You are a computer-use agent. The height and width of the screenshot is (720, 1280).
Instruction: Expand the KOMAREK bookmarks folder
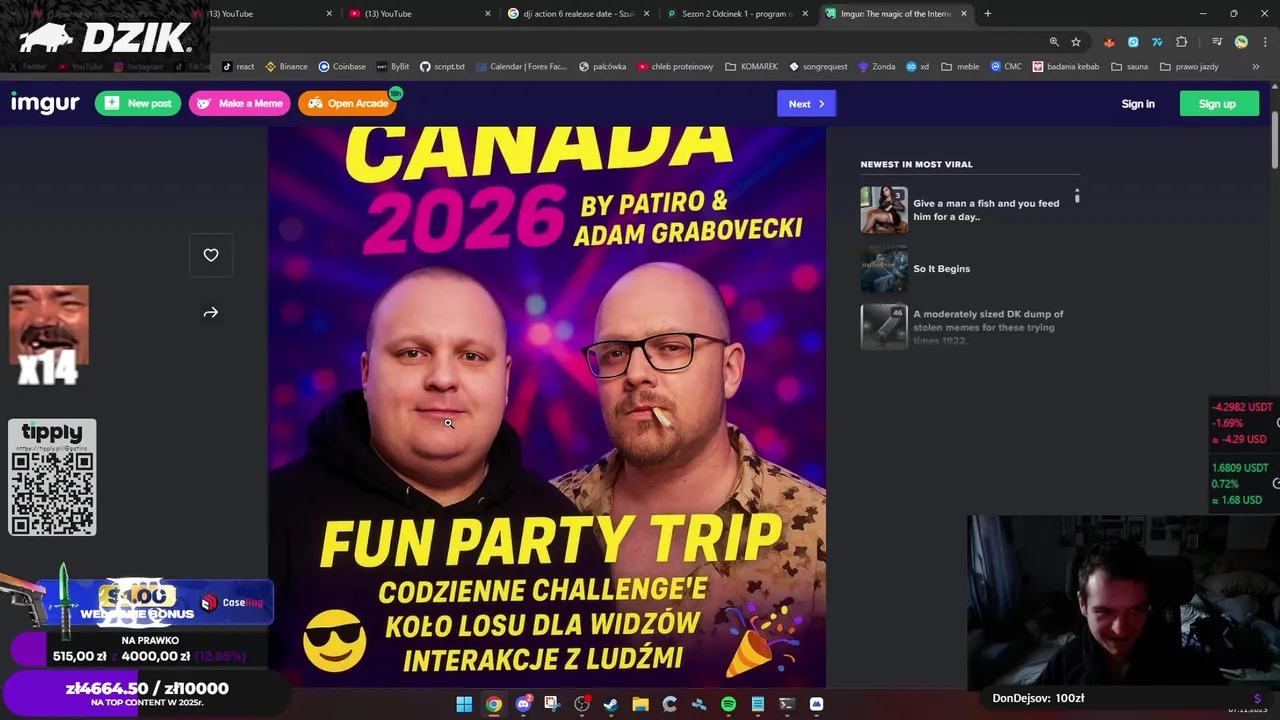pyautogui.click(x=751, y=67)
